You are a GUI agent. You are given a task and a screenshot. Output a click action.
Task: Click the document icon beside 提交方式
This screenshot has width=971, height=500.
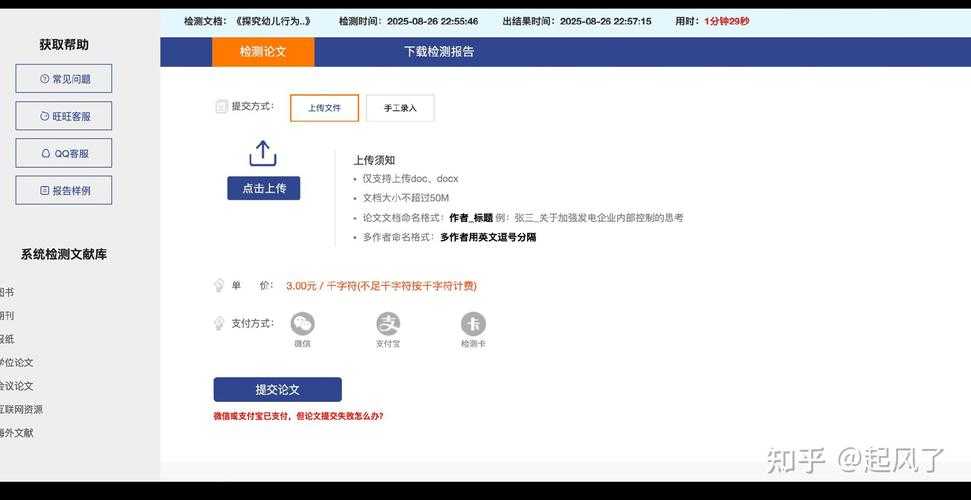coord(221,107)
